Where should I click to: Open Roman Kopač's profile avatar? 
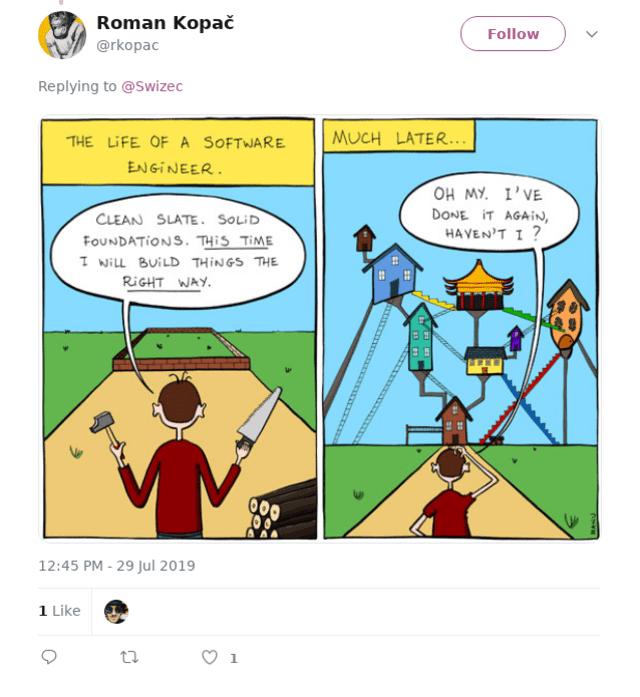pyautogui.click(x=62, y=35)
